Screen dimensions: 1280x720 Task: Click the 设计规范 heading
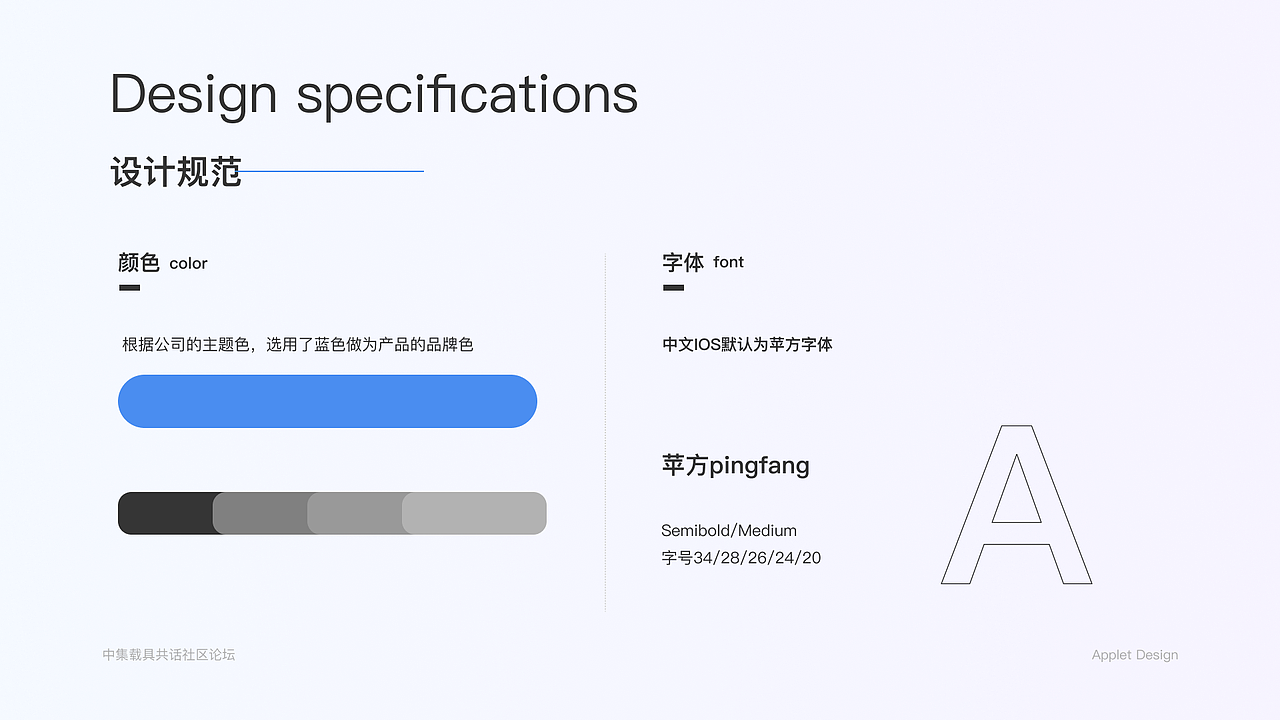click(x=176, y=172)
